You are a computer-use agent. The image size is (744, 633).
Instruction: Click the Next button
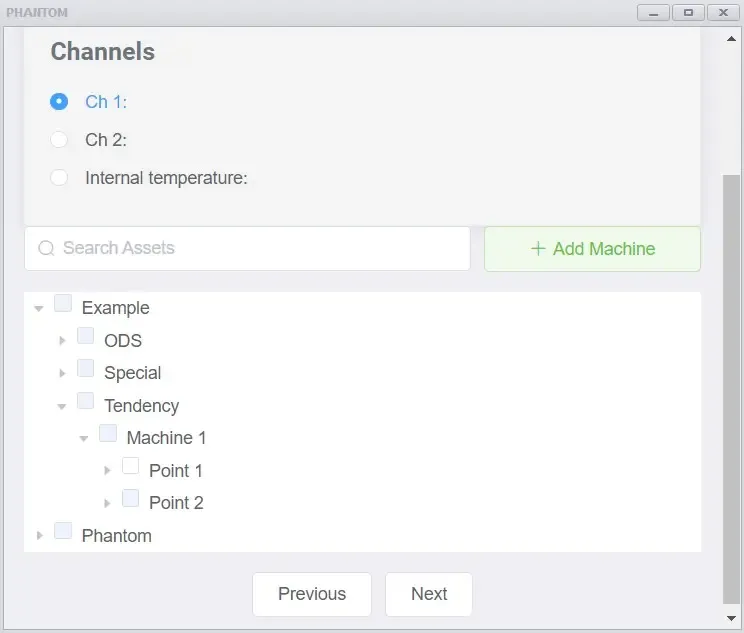[x=429, y=594]
